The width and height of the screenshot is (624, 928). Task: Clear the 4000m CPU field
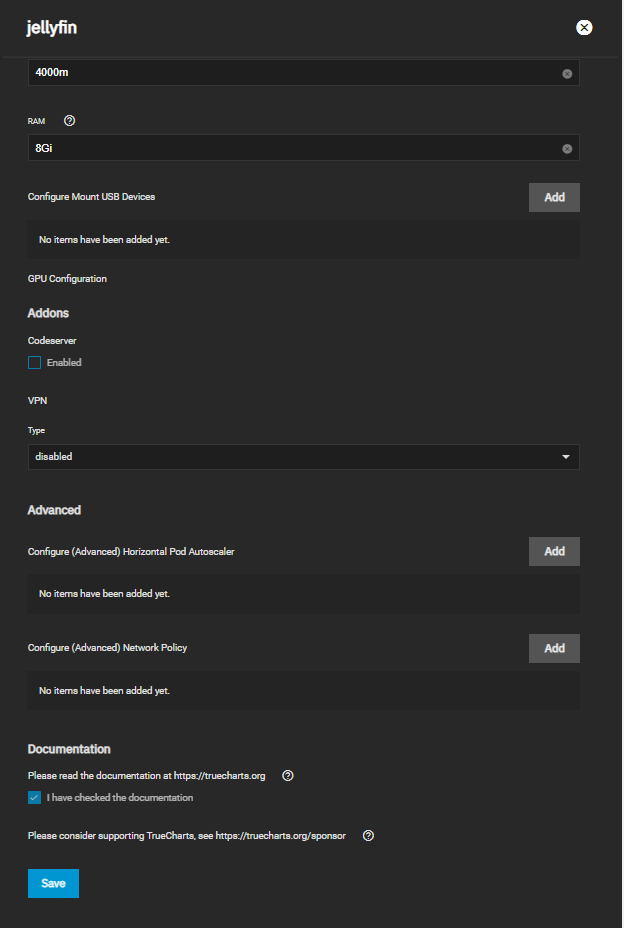(x=567, y=73)
